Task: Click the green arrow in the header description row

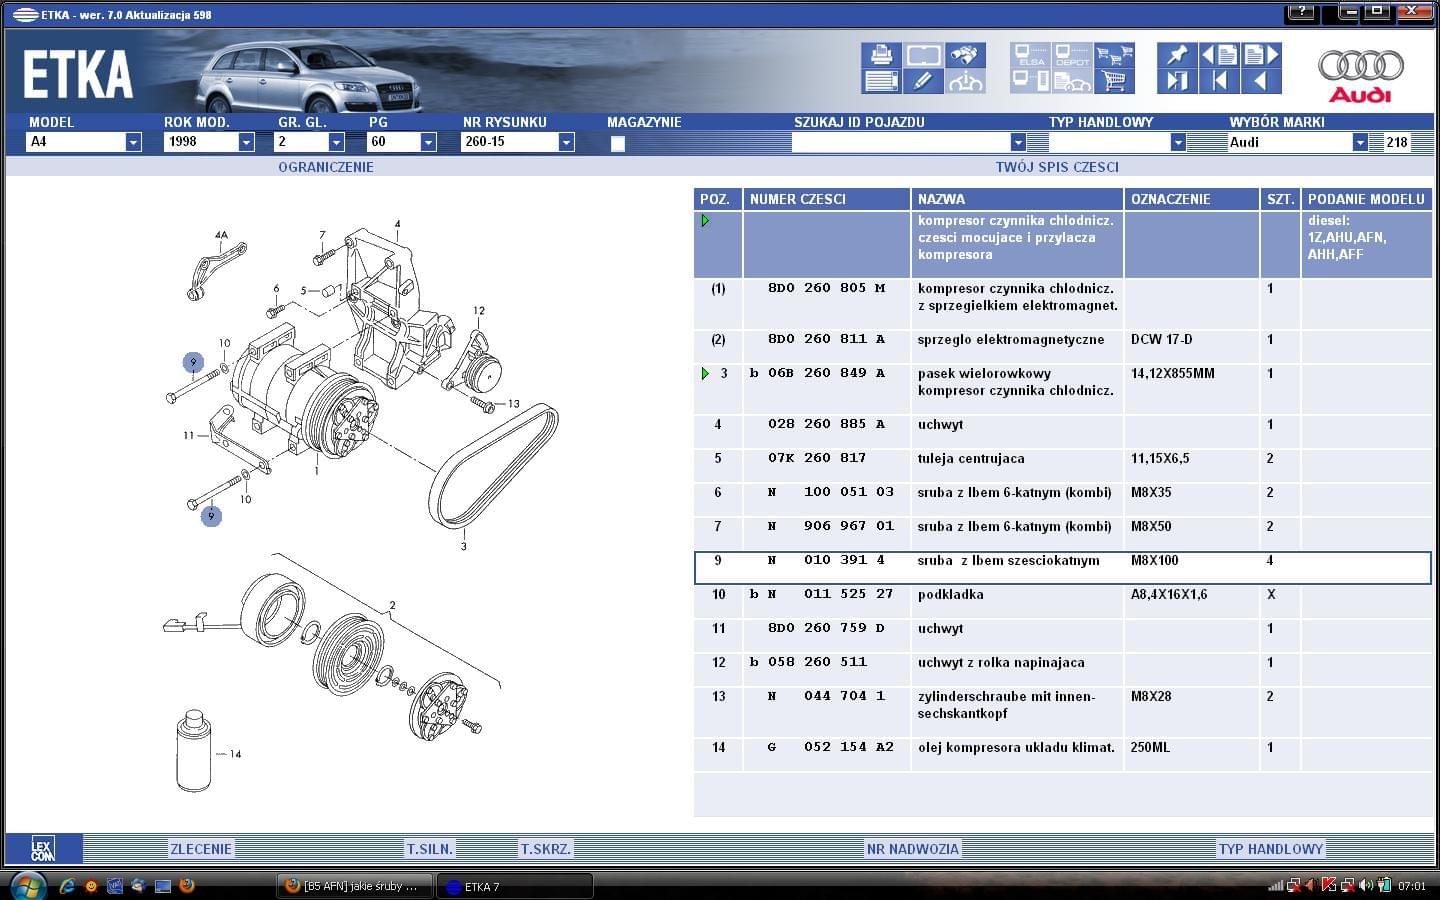Action: 706,221
